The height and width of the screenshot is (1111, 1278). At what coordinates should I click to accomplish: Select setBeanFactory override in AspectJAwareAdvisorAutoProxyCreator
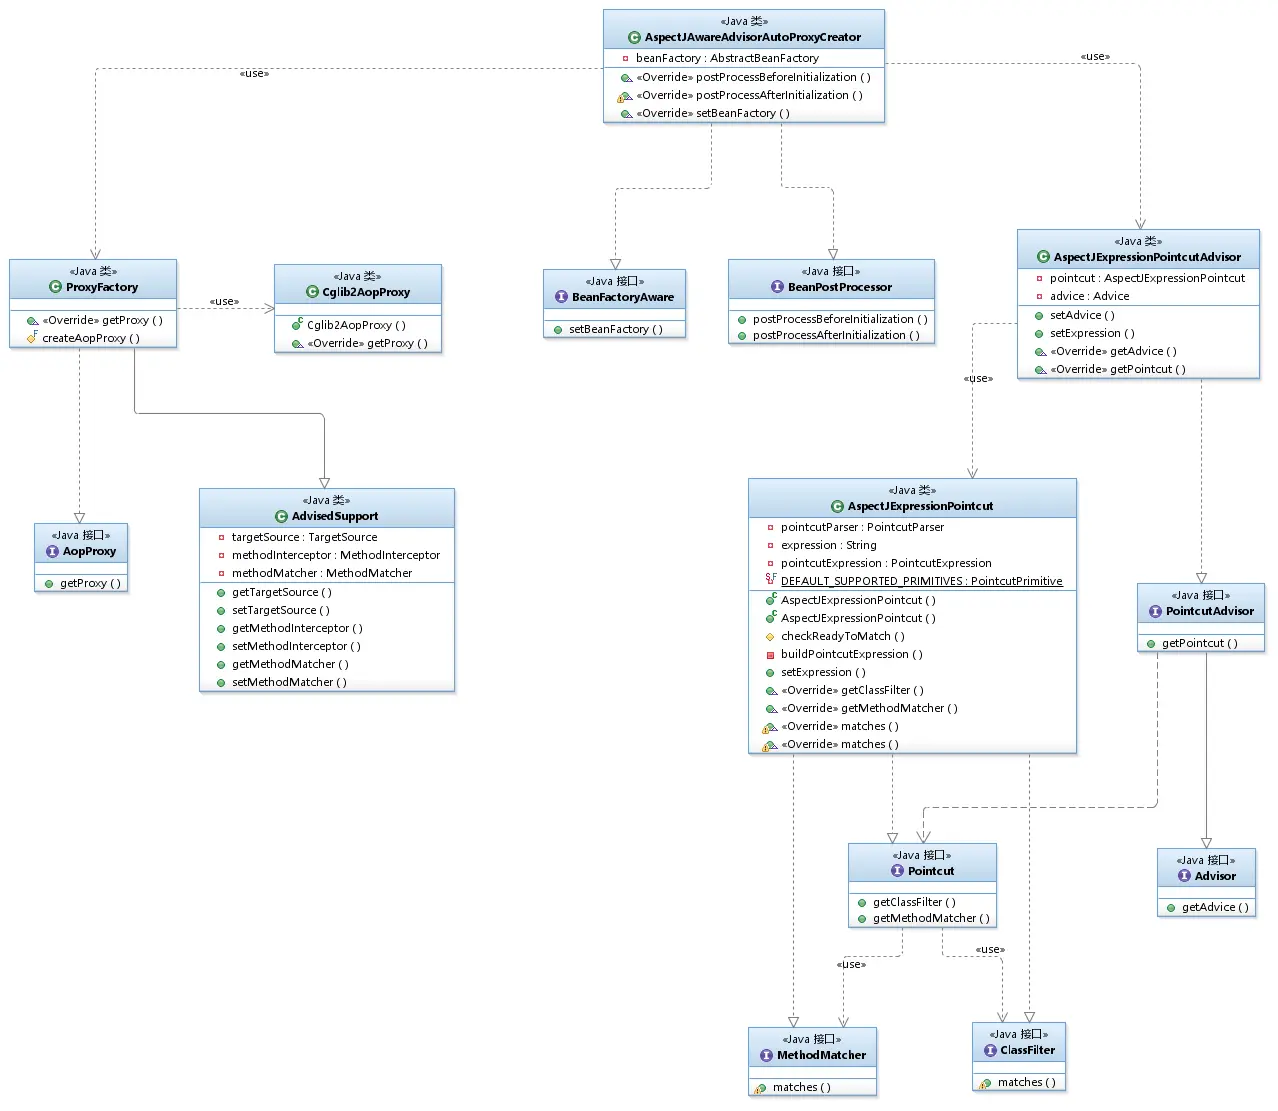click(x=713, y=113)
